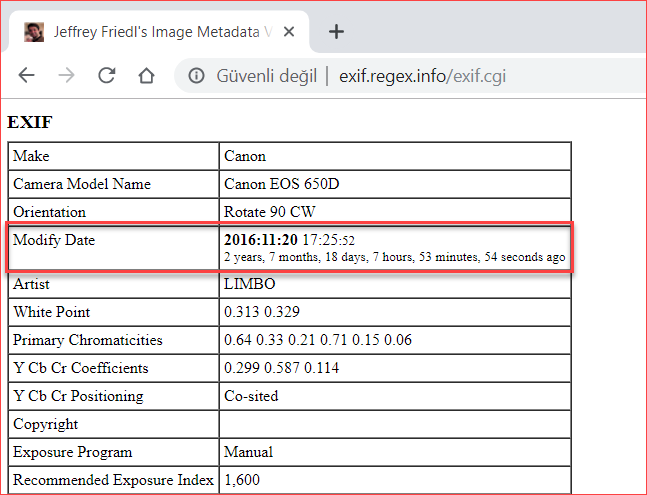Select the EXIF section heading

point(30,122)
